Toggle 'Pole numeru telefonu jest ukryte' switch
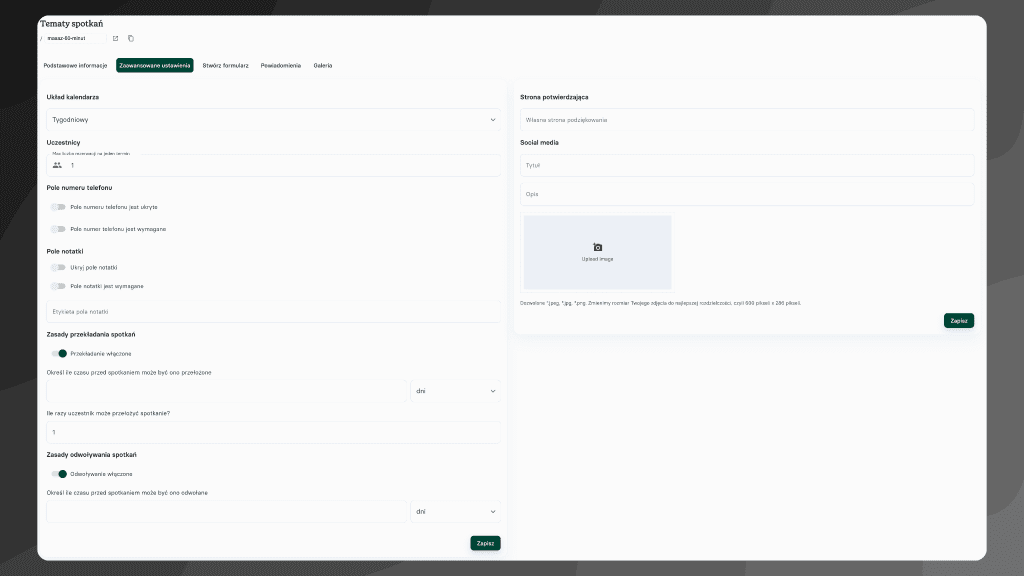The image size is (1024, 576). click(x=58, y=207)
